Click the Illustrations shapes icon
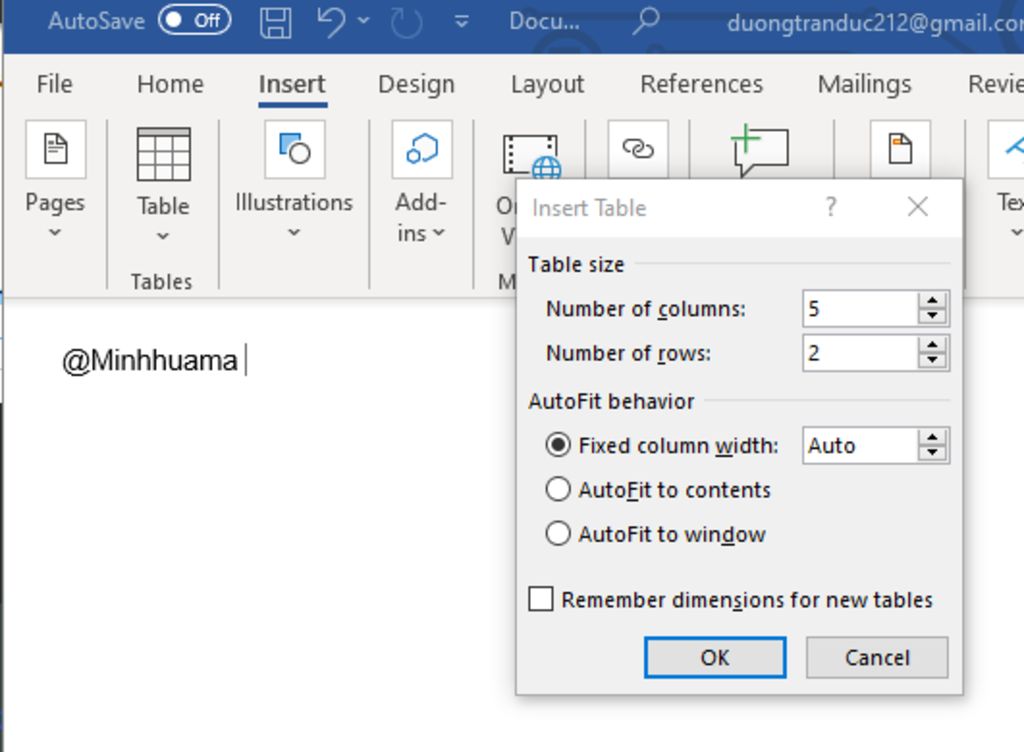The height and width of the screenshot is (752, 1024). [x=294, y=150]
